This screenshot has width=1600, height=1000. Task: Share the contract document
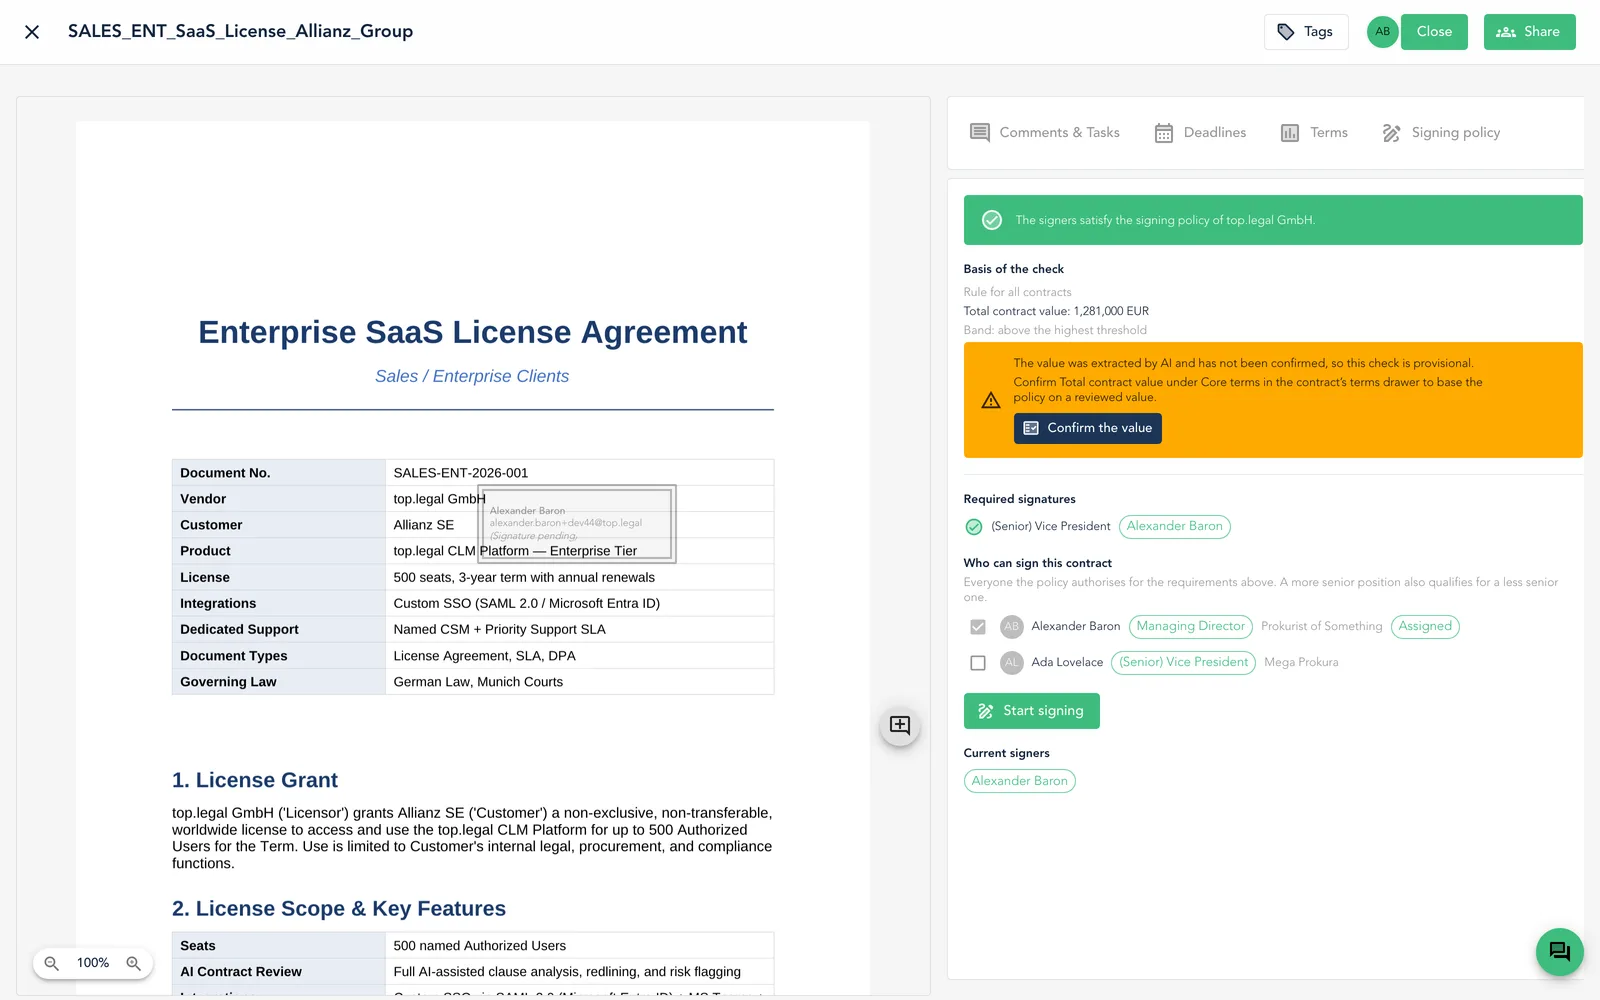(1529, 32)
